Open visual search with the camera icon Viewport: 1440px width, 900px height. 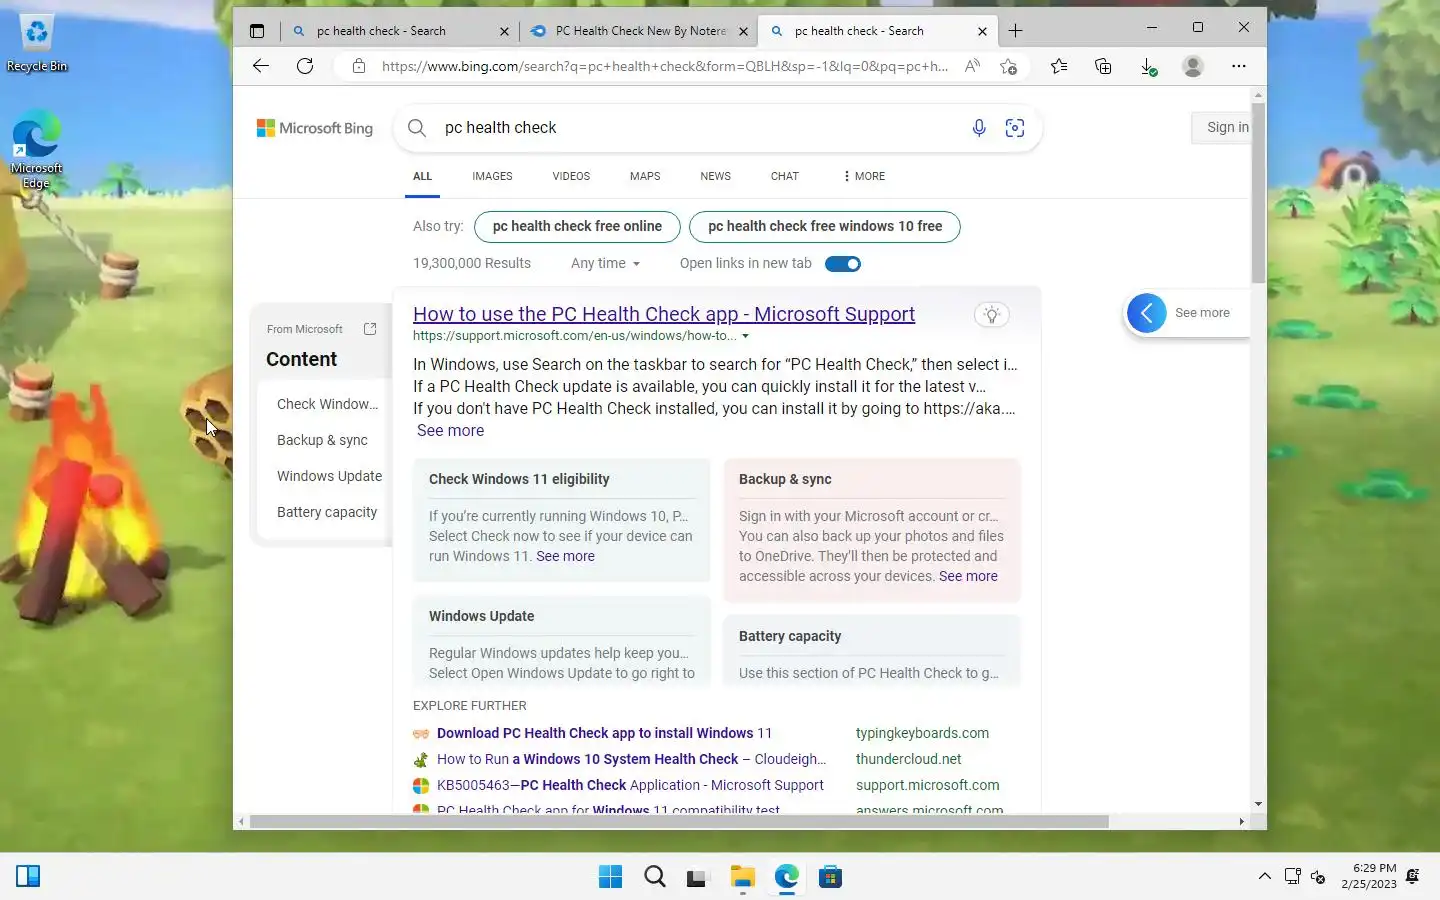click(x=1015, y=128)
